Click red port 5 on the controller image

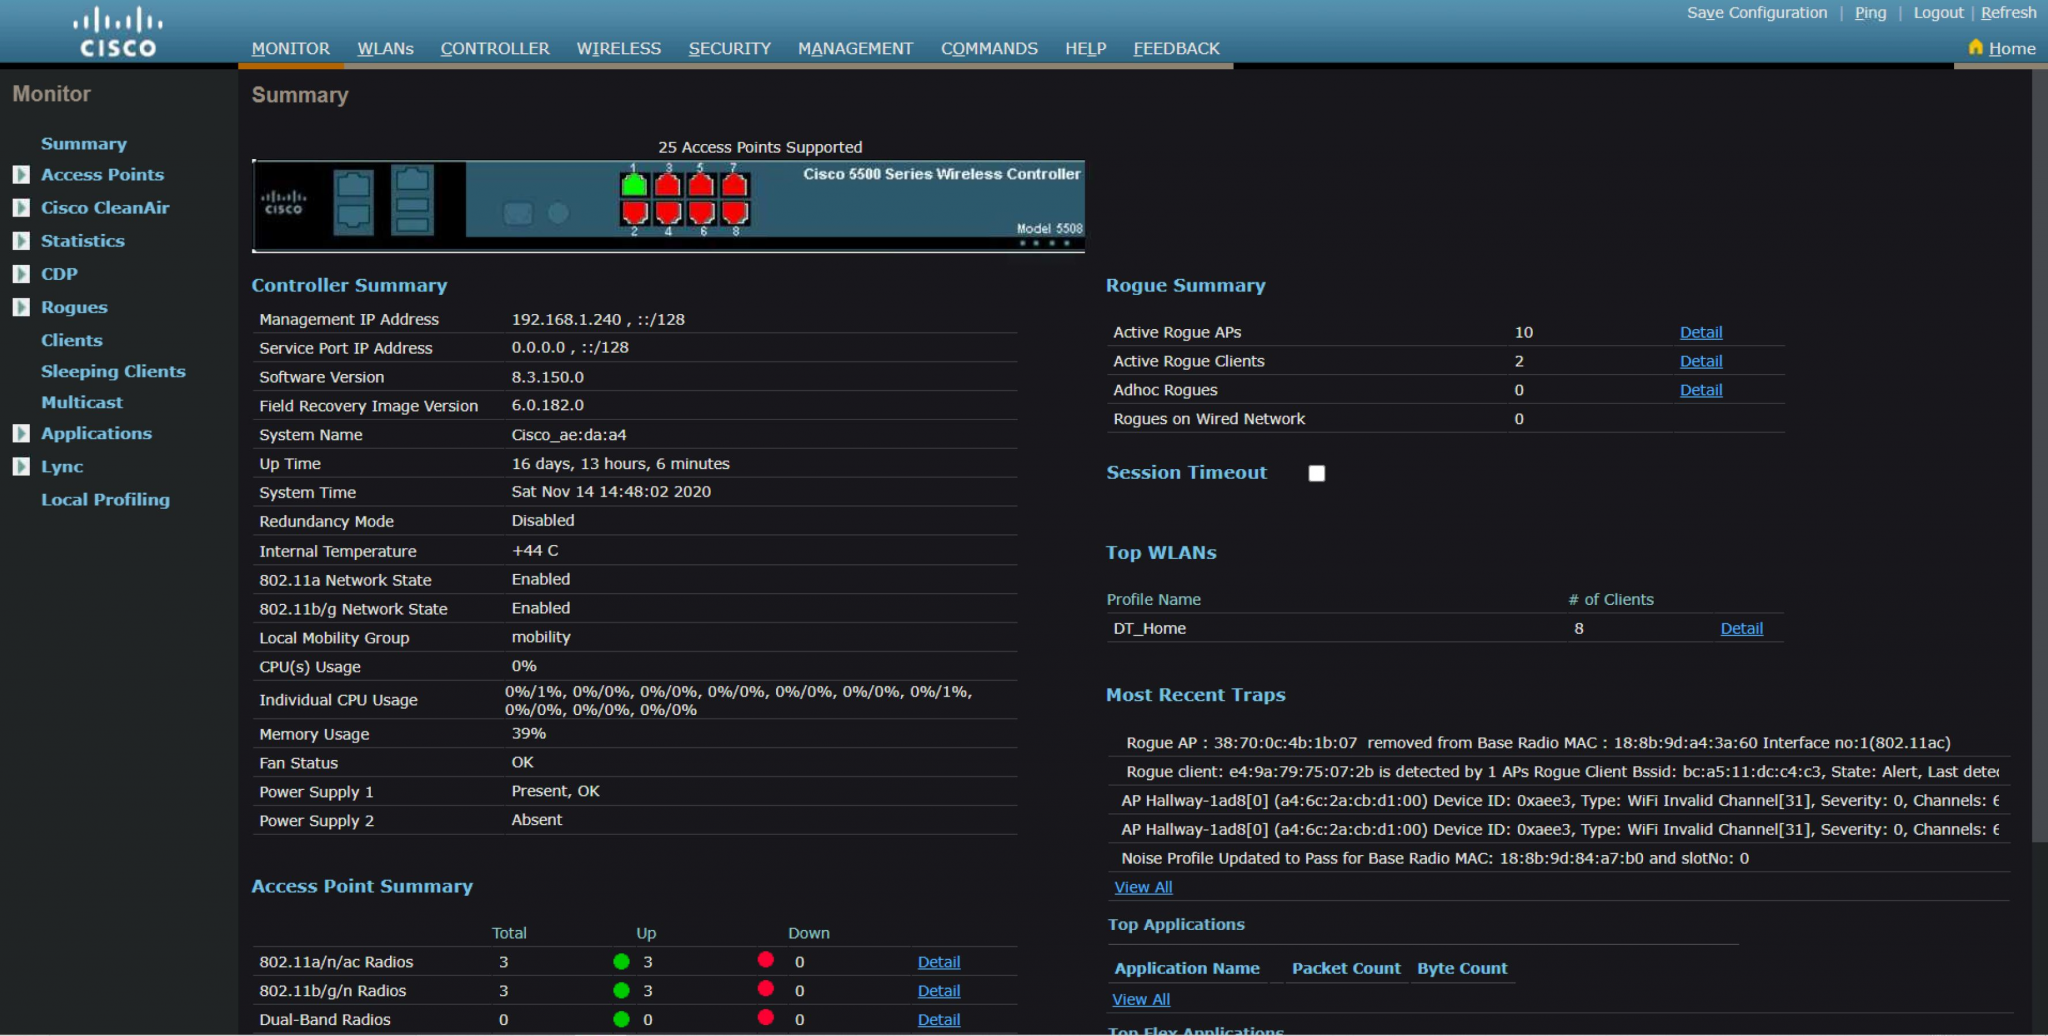(701, 185)
